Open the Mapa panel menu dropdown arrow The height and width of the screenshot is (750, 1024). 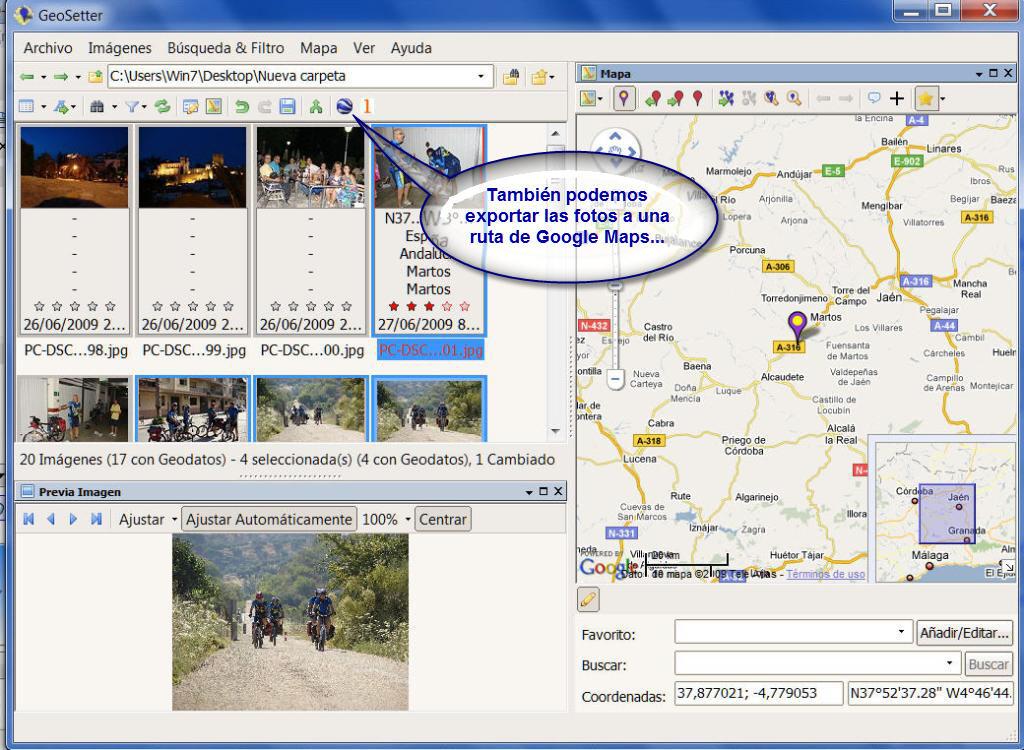click(979, 74)
